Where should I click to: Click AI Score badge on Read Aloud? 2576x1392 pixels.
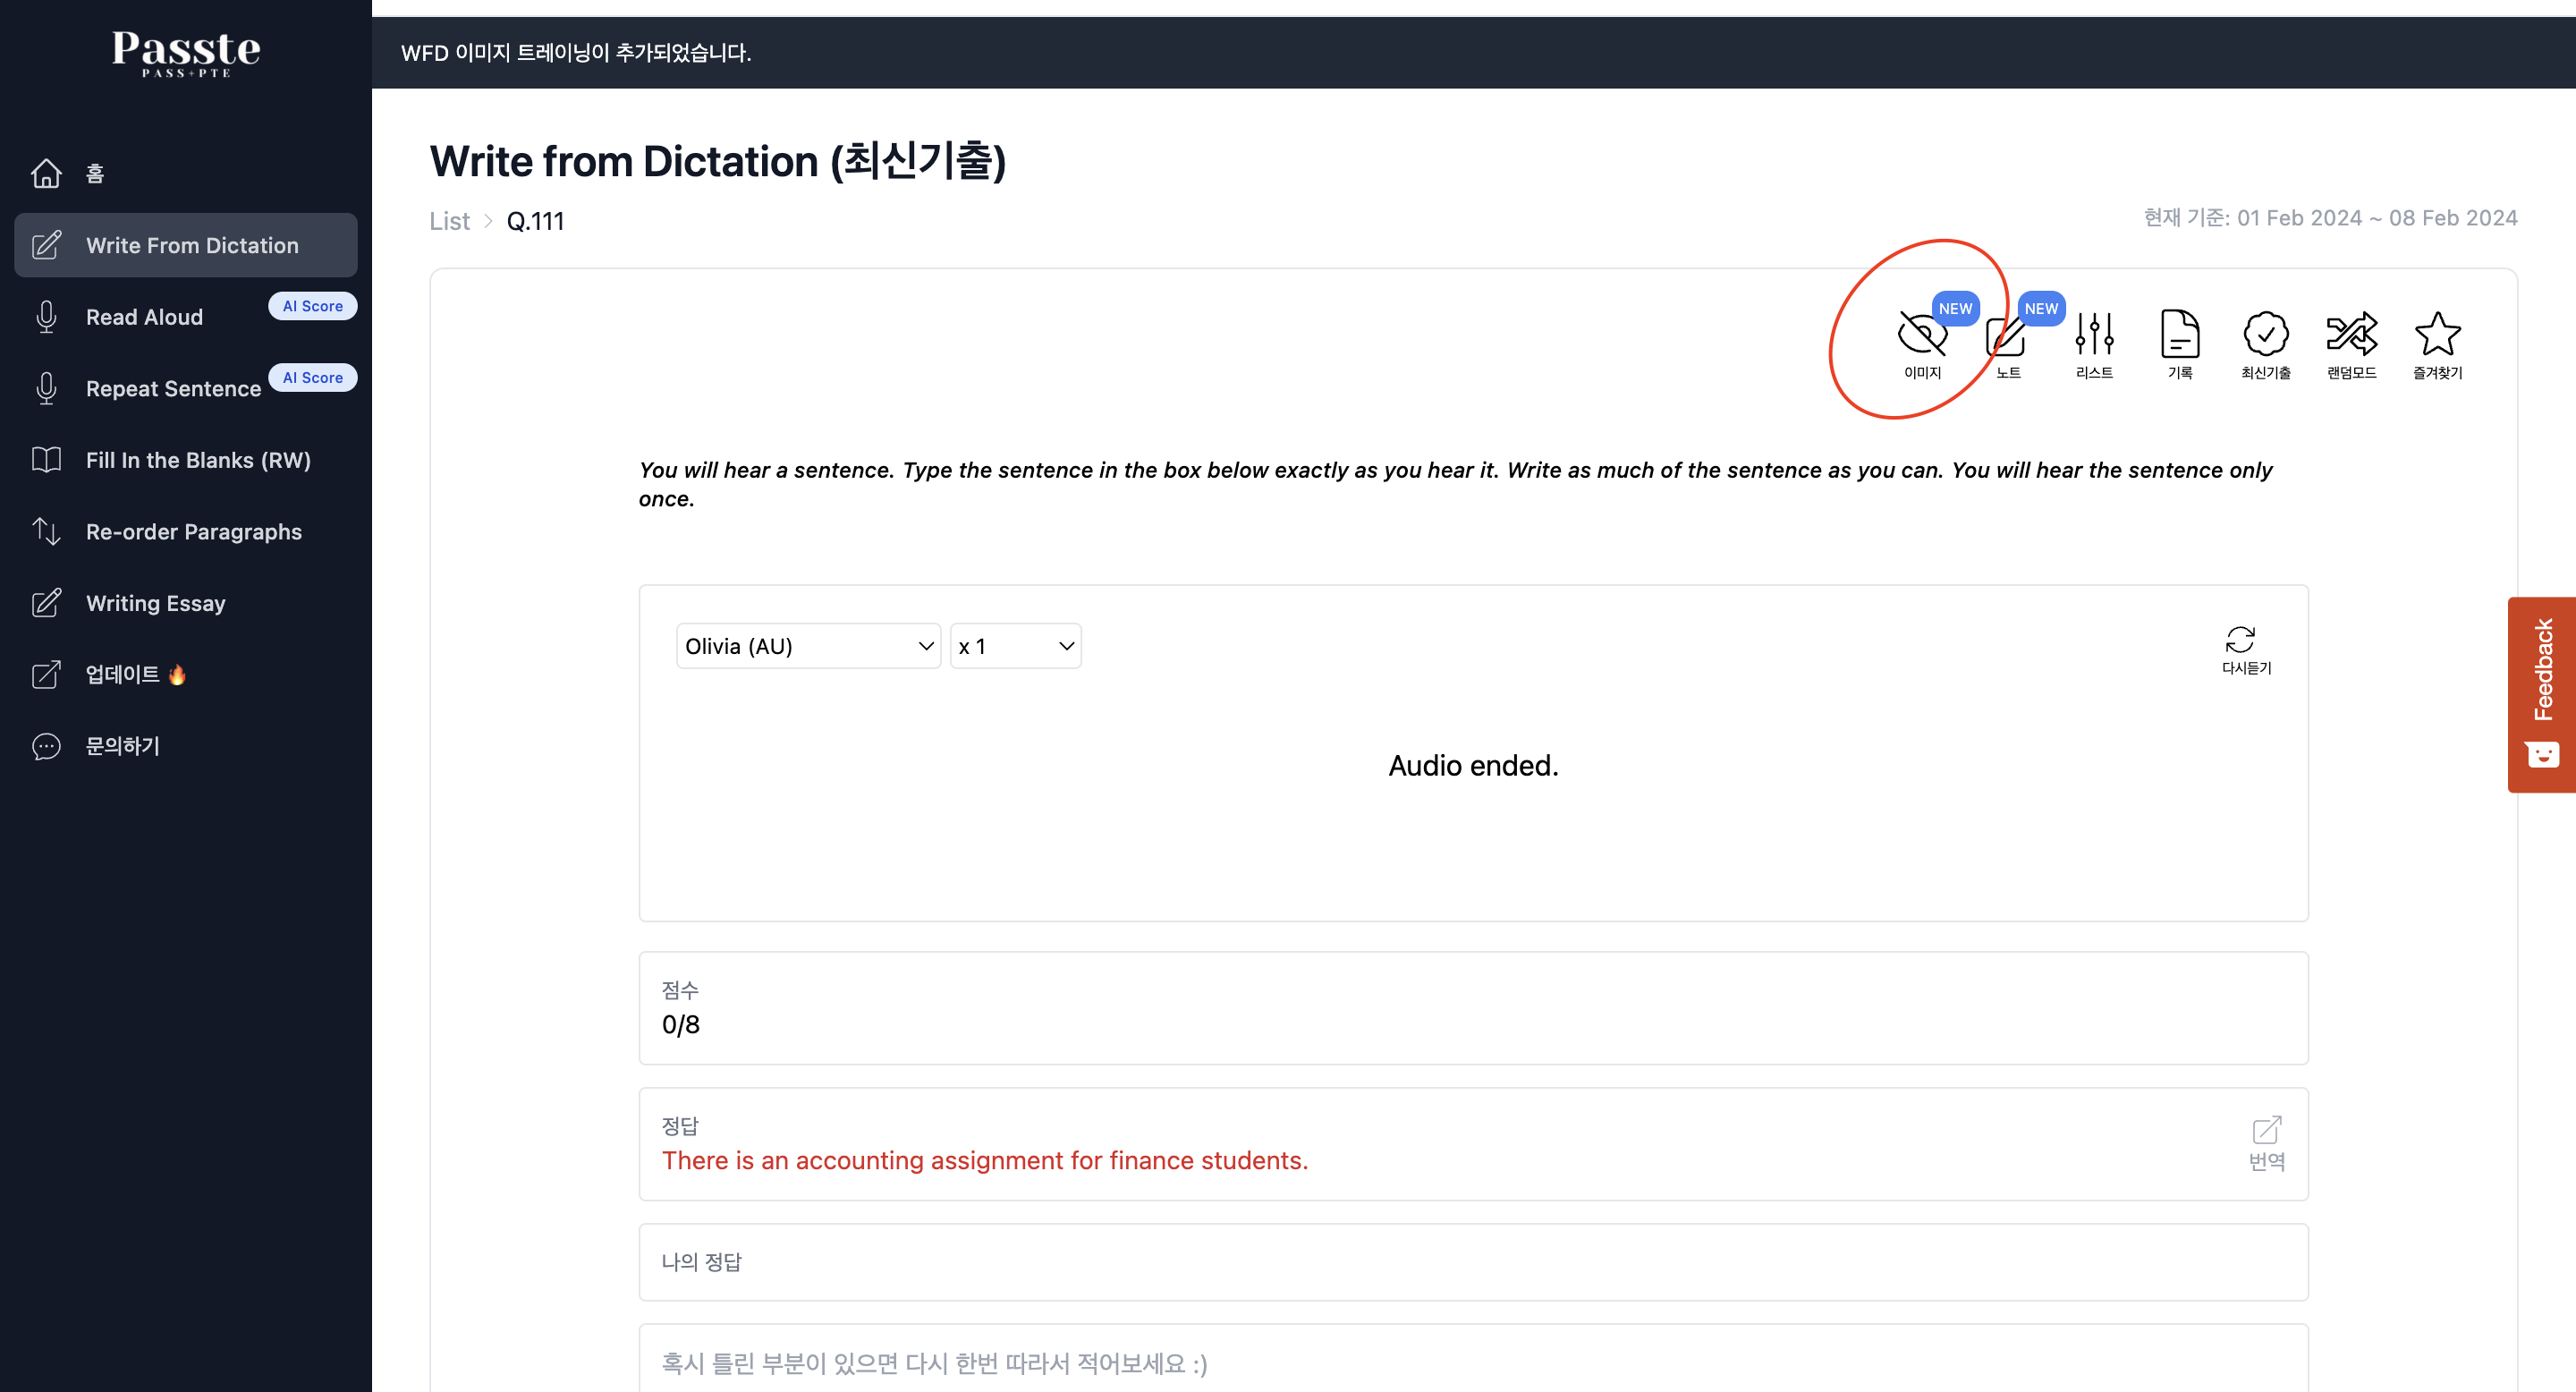coord(312,306)
